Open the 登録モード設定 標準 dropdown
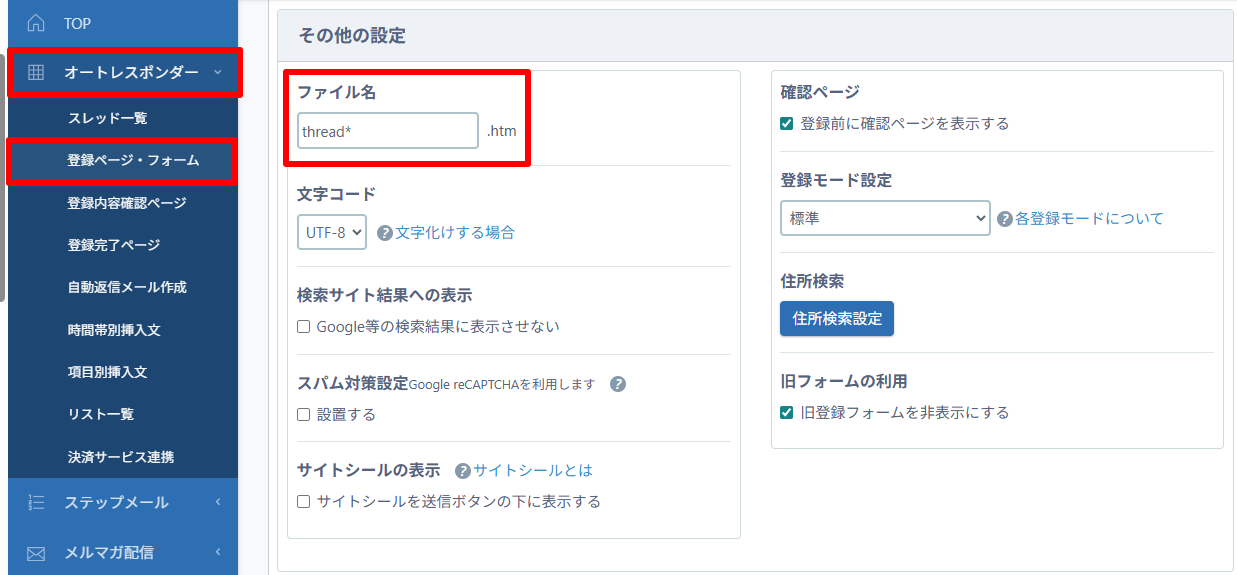 tap(884, 219)
